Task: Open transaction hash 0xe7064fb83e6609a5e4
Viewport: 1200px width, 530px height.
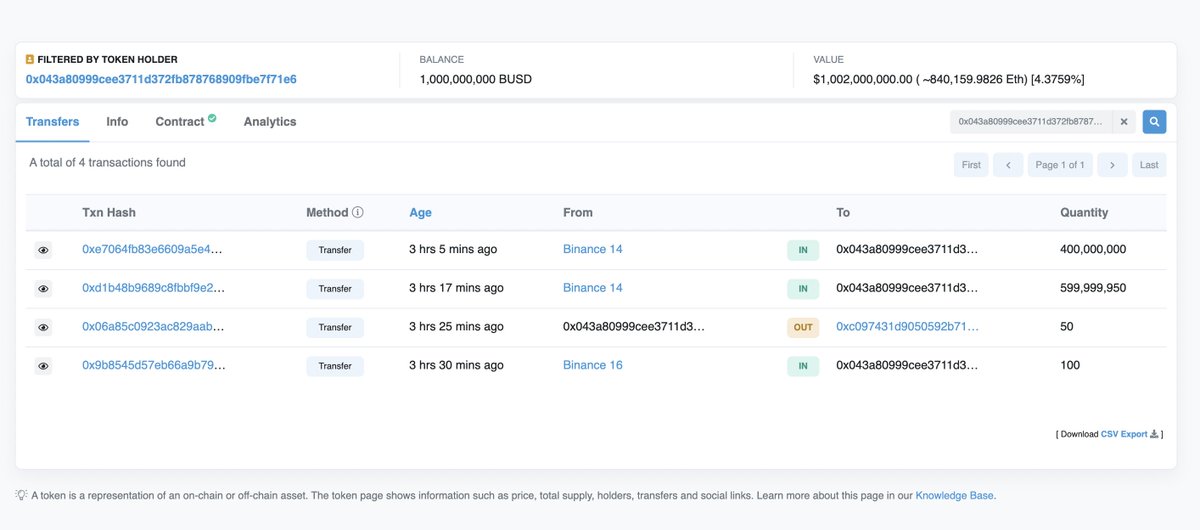Action: click(x=154, y=249)
